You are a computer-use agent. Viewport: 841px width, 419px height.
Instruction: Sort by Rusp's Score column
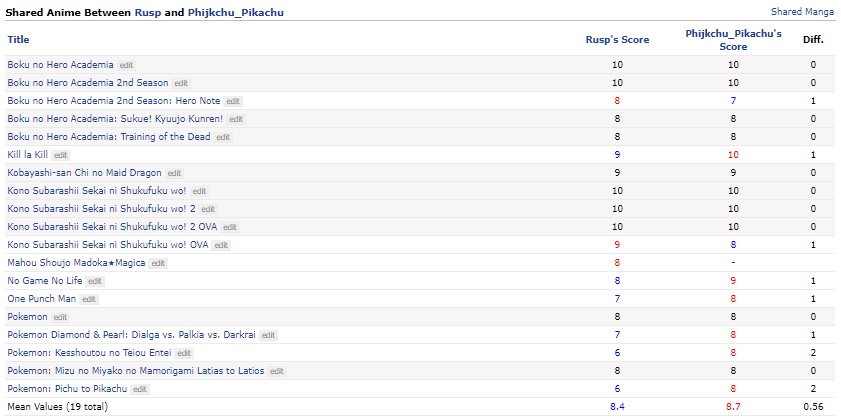click(617, 40)
